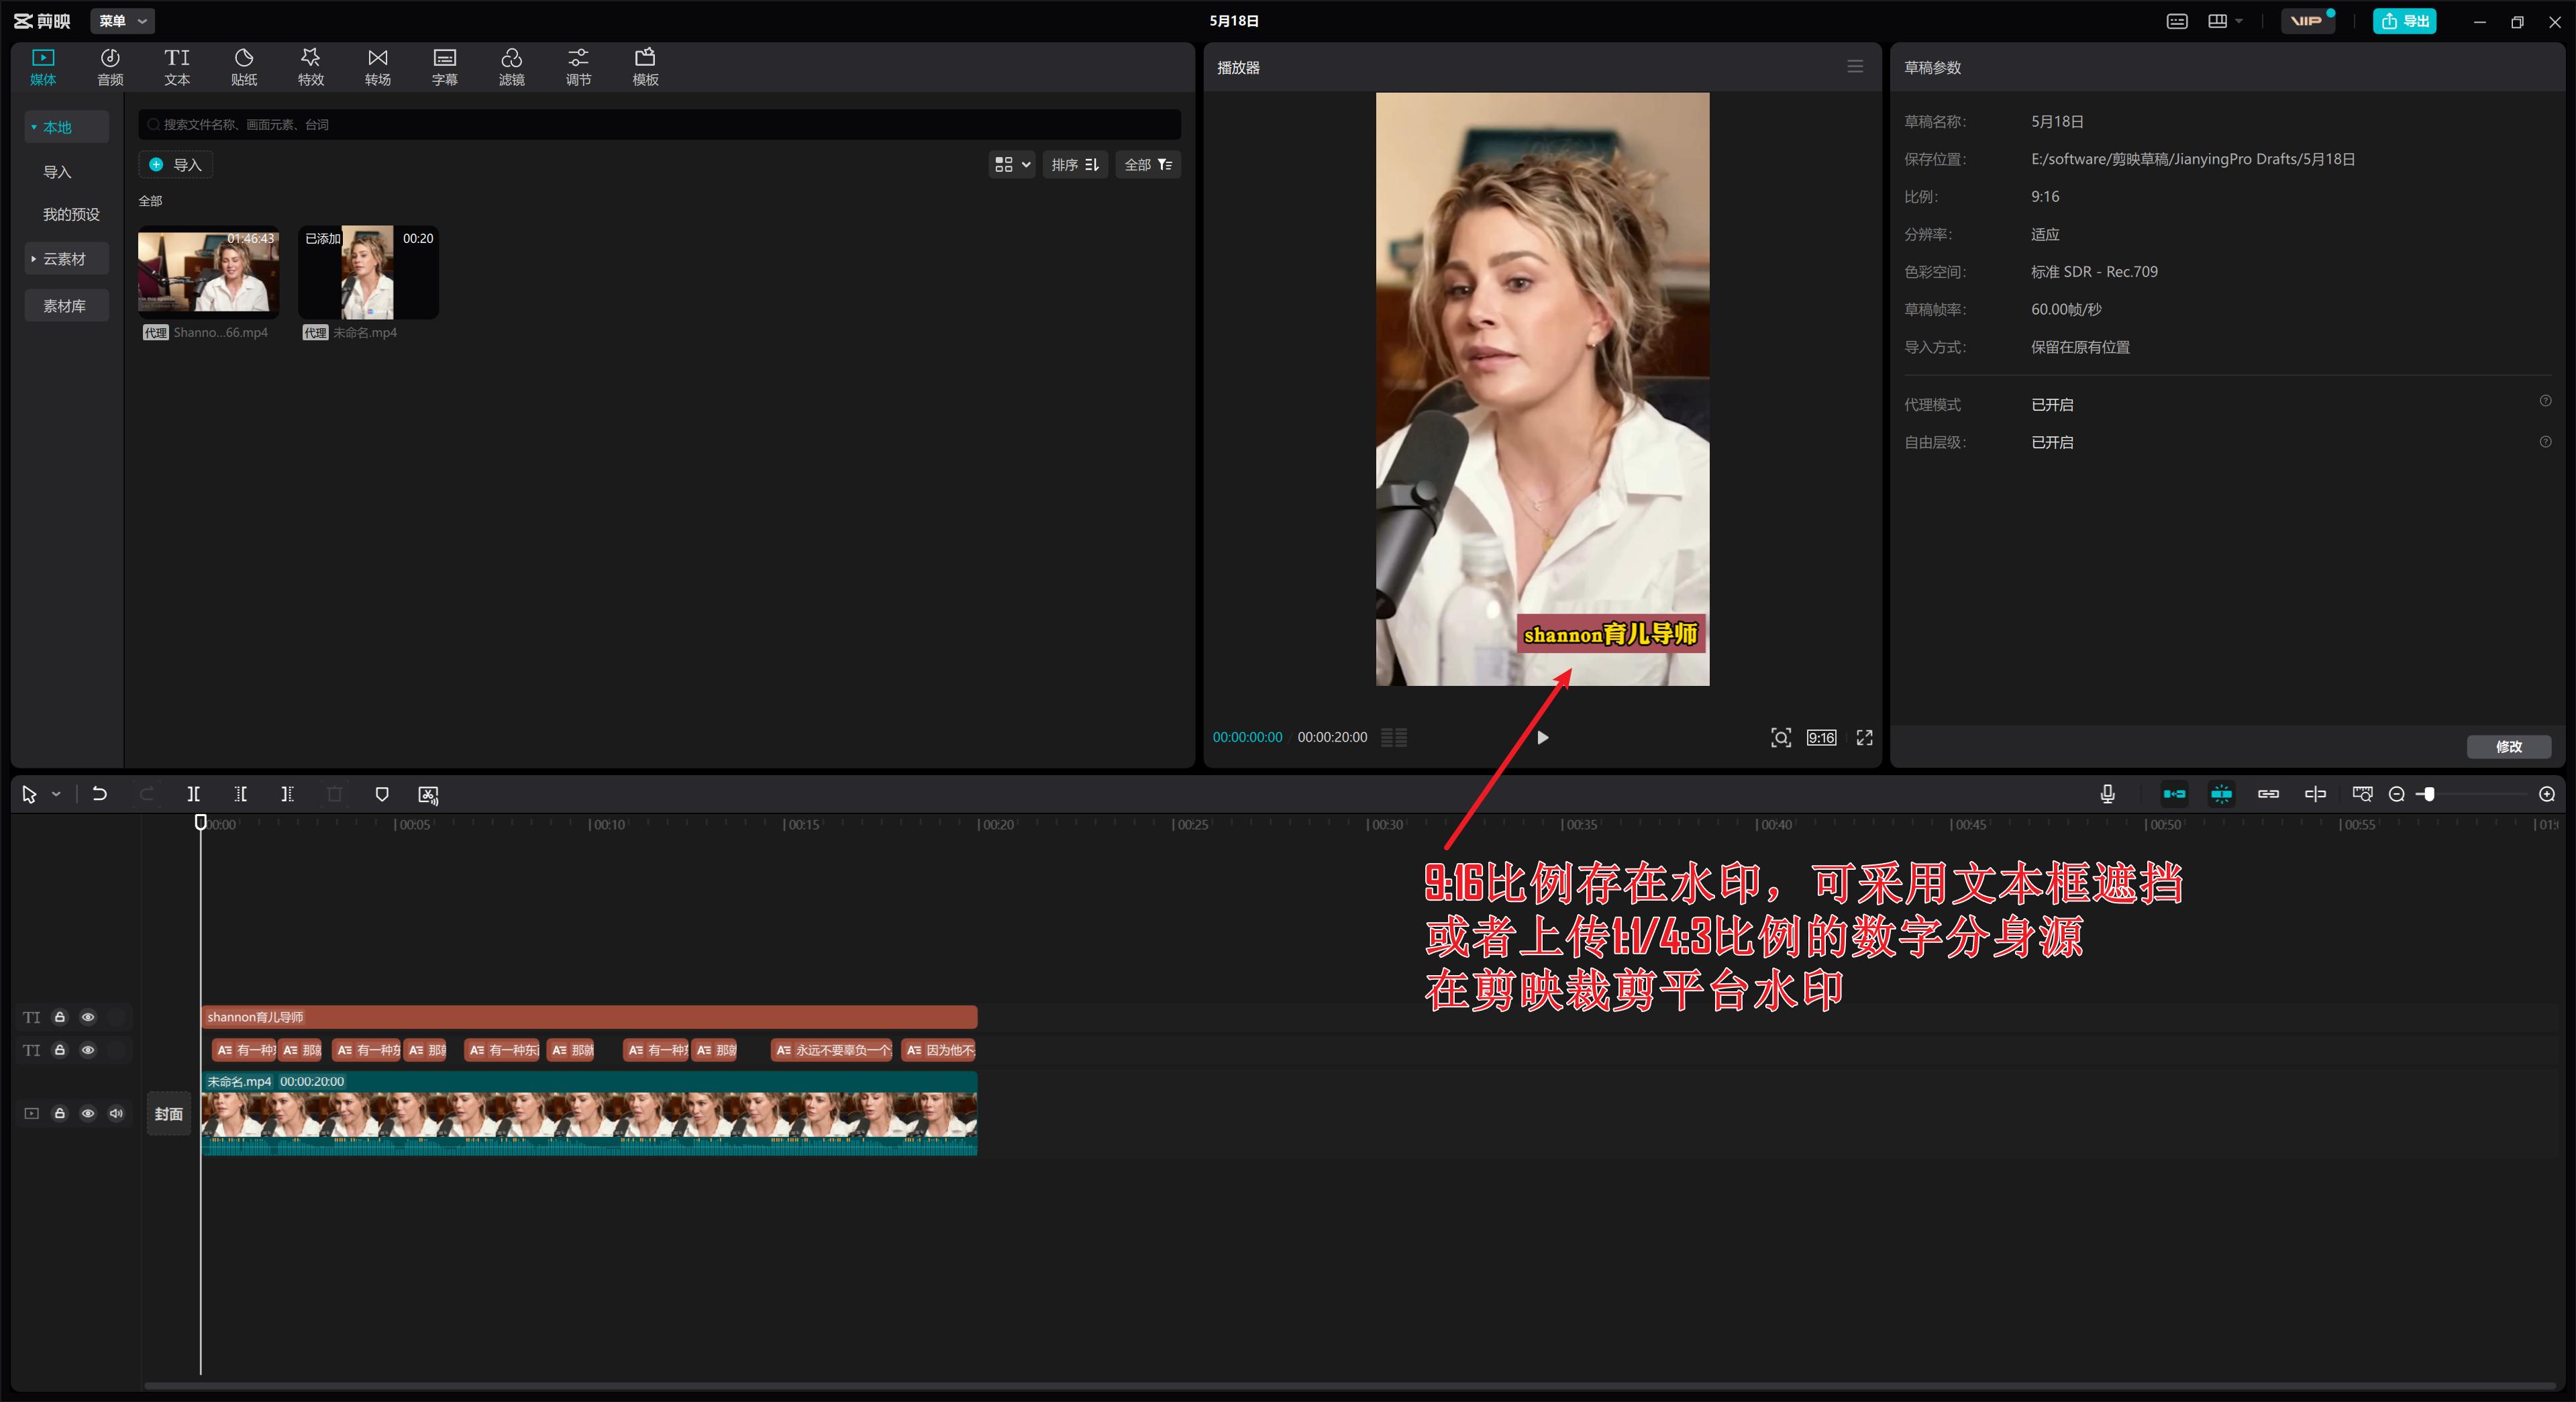
Task: Click the record voiceover microphone icon
Action: [x=2107, y=794]
